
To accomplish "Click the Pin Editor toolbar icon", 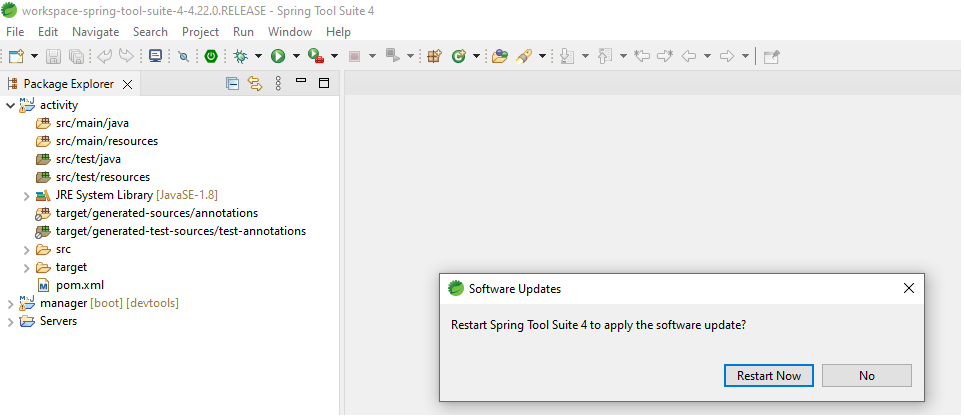I will pos(772,57).
